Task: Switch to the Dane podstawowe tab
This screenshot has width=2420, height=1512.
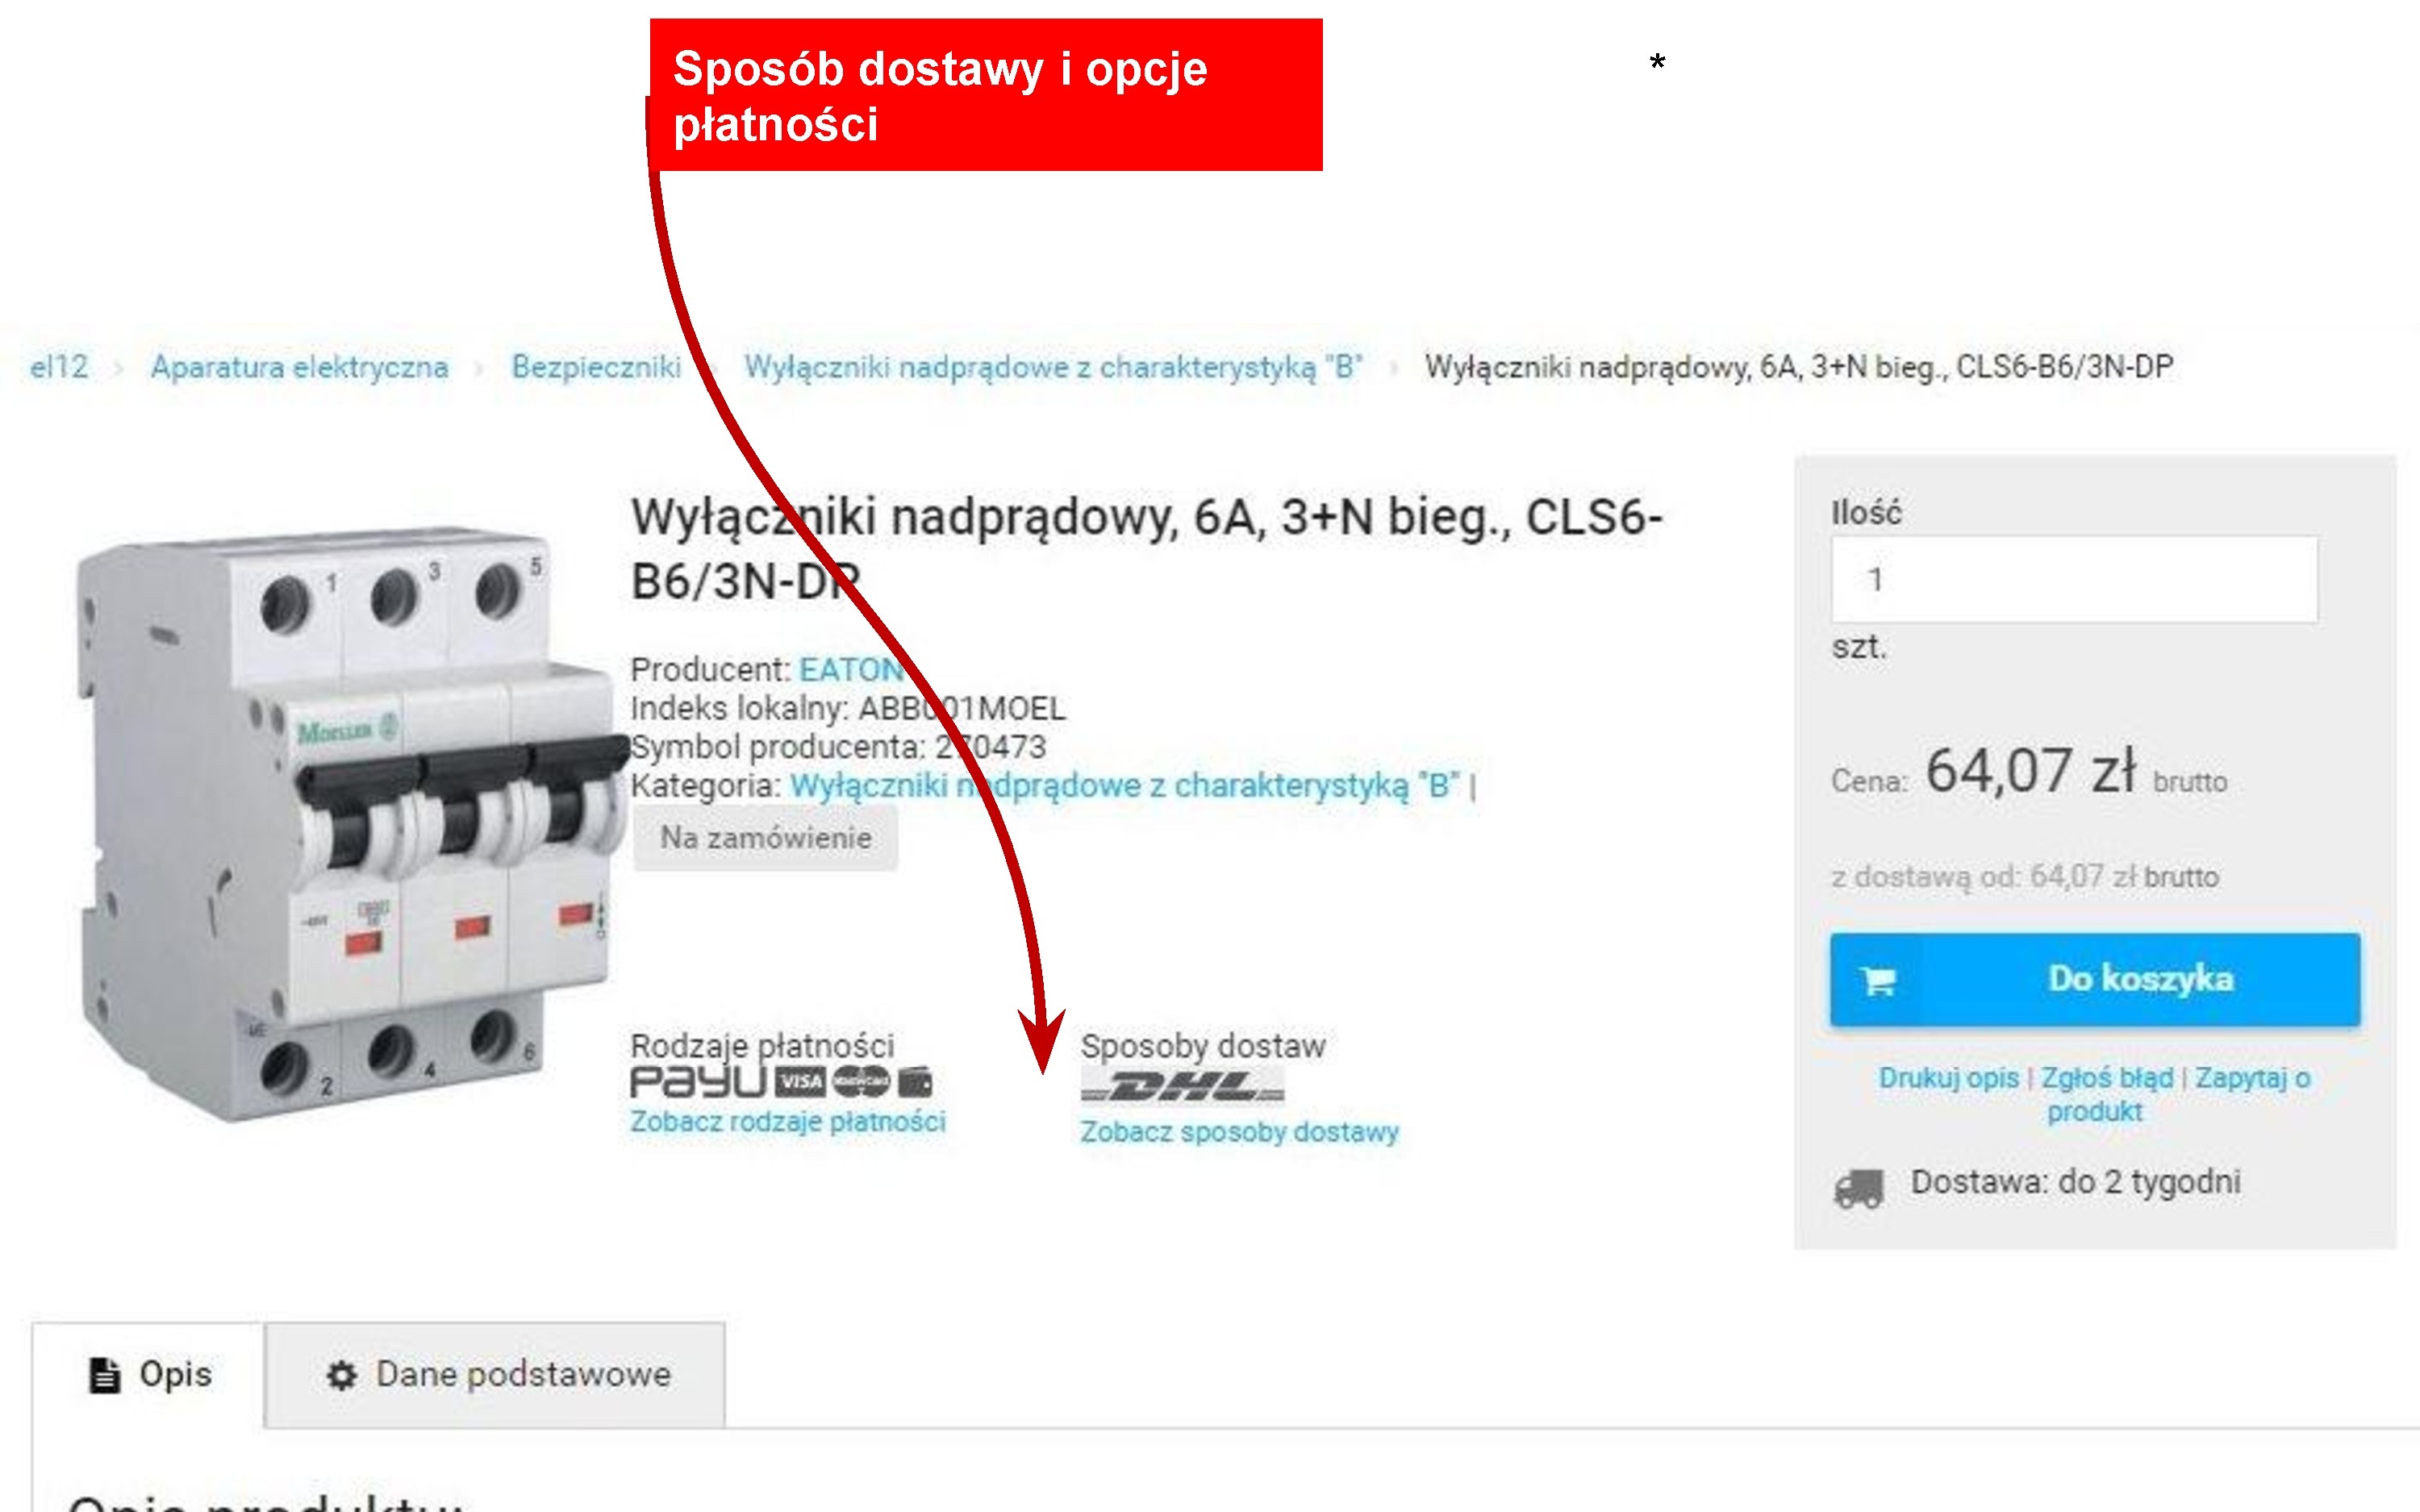Action: (x=495, y=1375)
